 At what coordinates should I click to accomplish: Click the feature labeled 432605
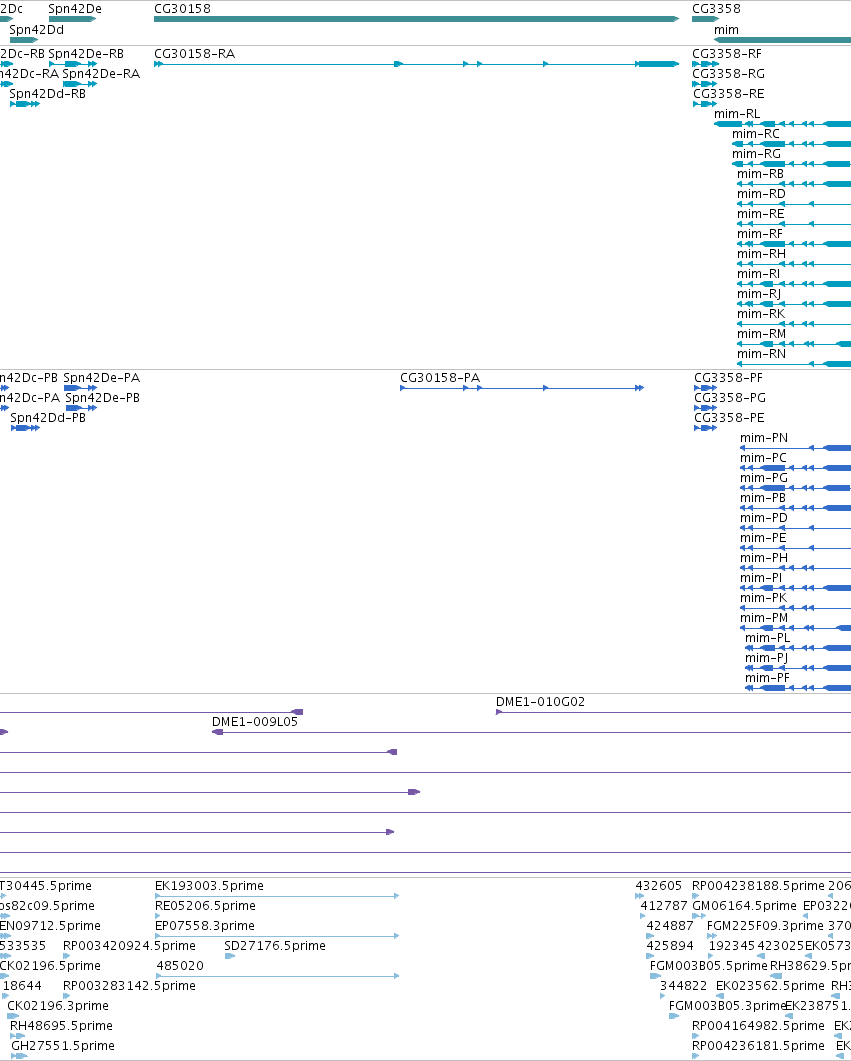coord(659,886)
